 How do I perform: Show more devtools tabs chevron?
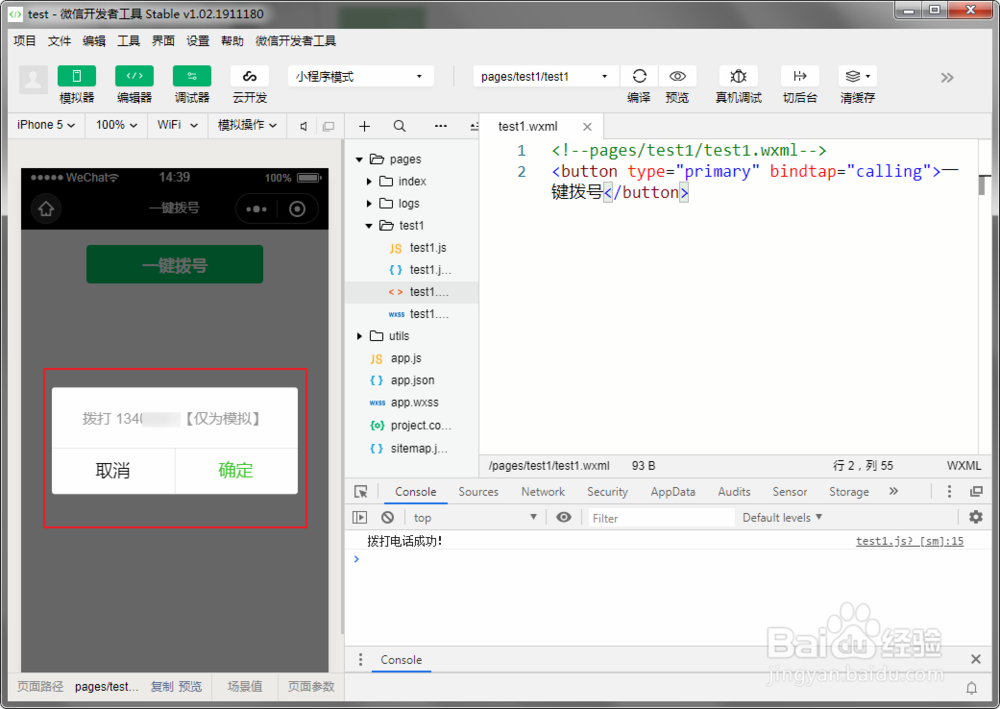tap(893, 491)
